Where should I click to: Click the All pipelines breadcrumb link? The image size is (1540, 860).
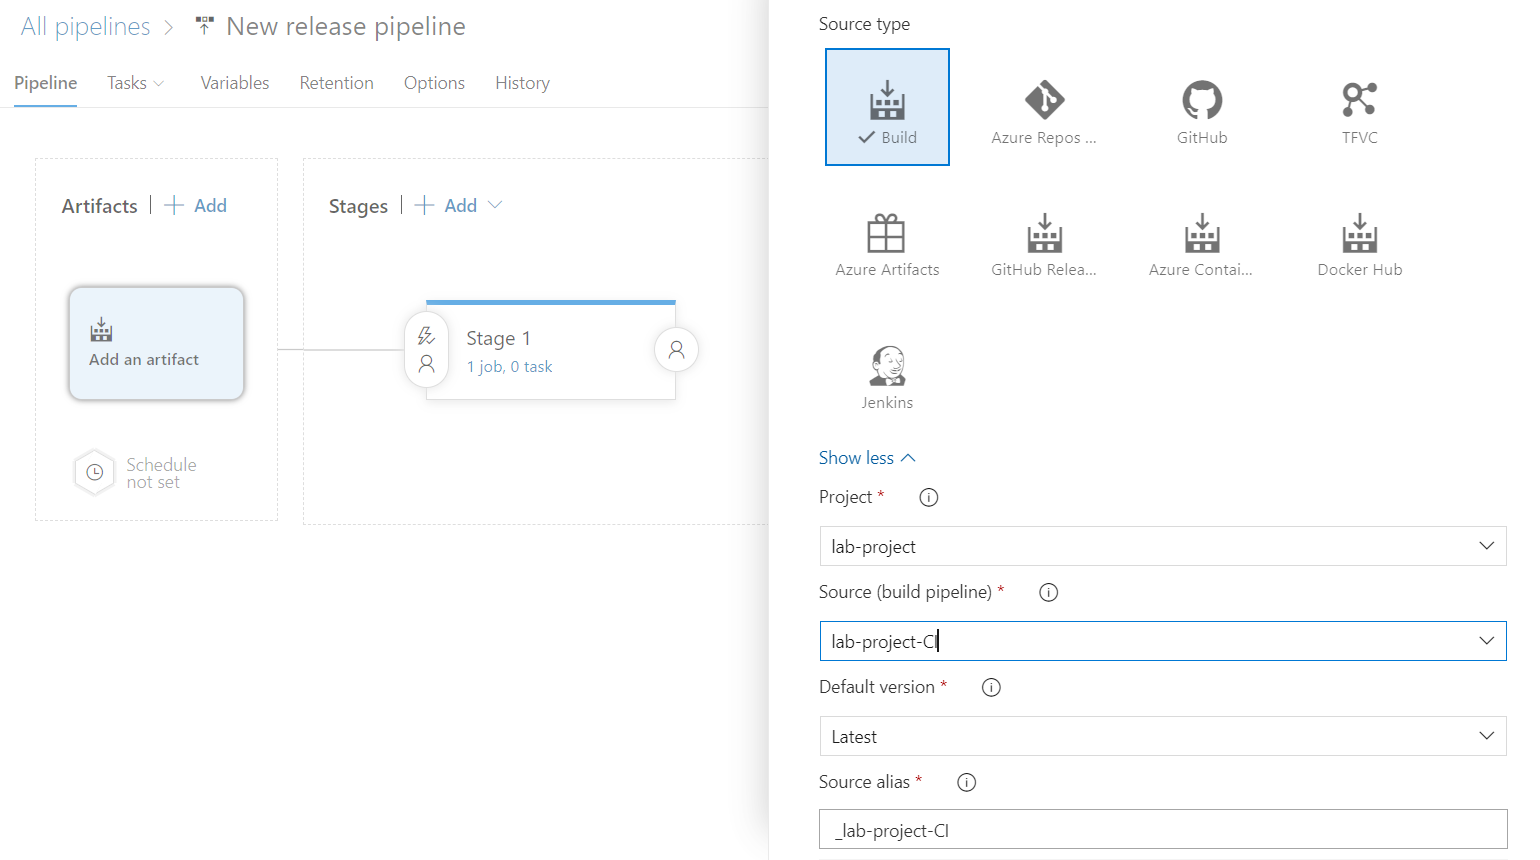click(x=85, y=27)
